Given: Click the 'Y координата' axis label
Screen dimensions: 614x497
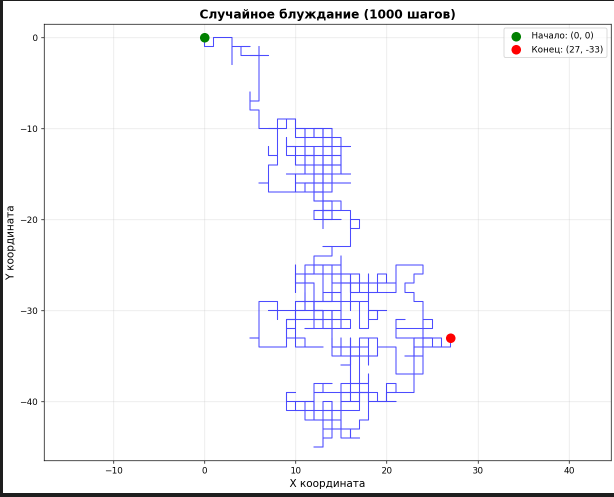Looking at the screenshot, I should (10, 242).
